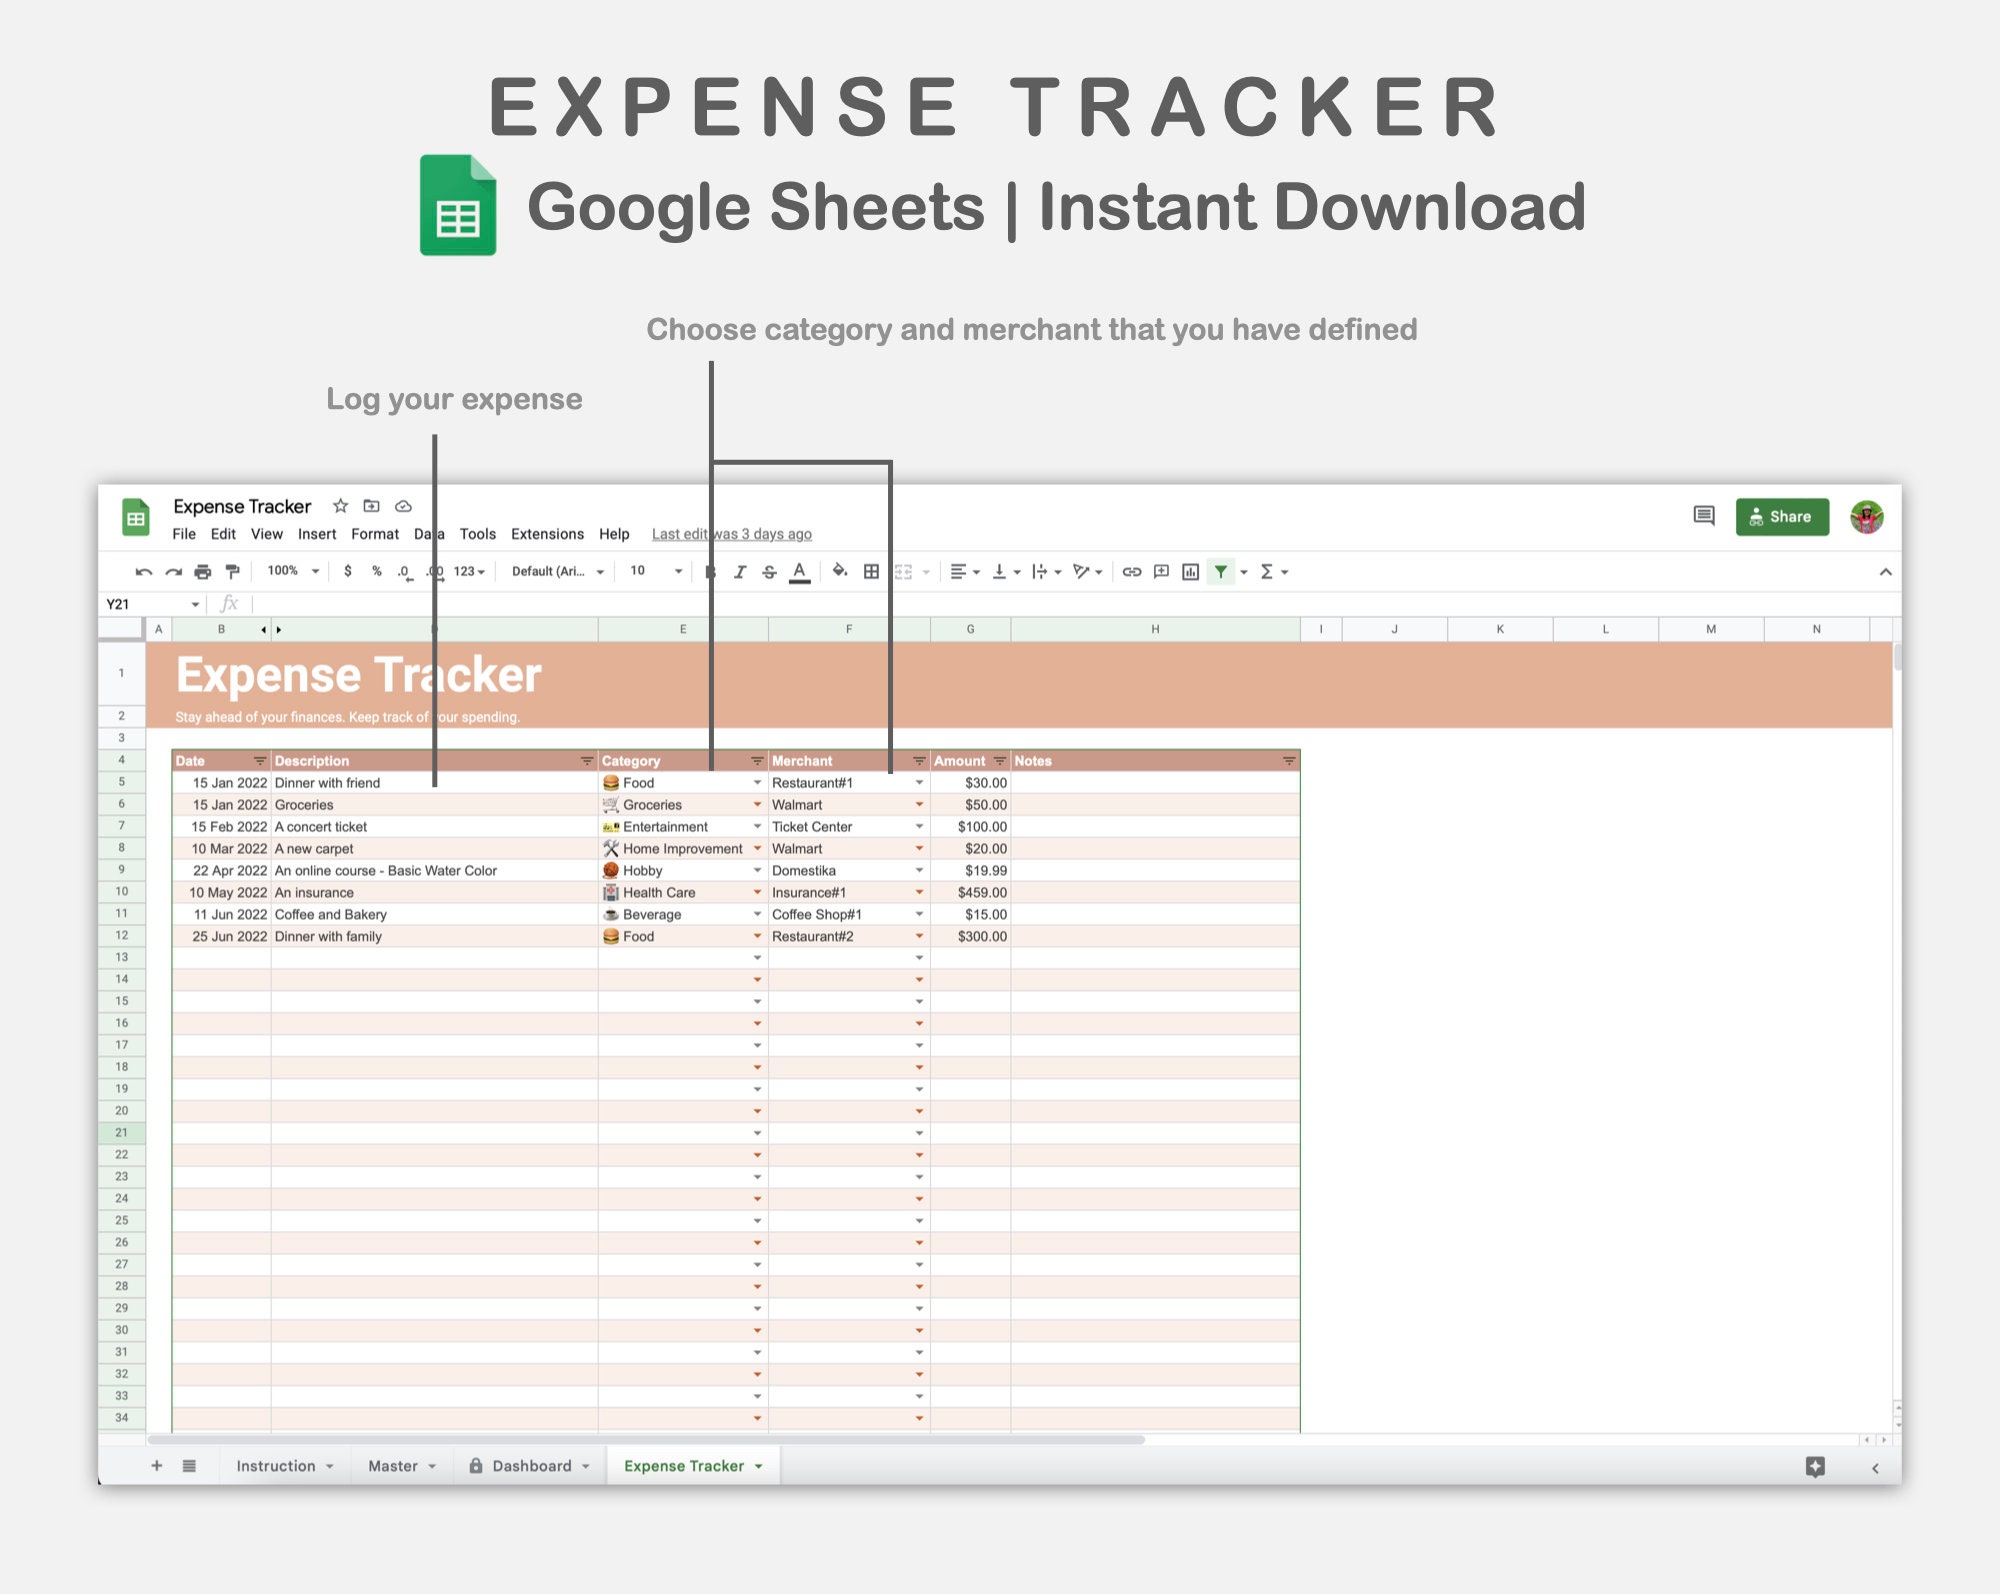Viewport: 2000px width, 1594px height.
Task: Open the Category dropdown for Dinner with friend
Action: click(757, 783)
